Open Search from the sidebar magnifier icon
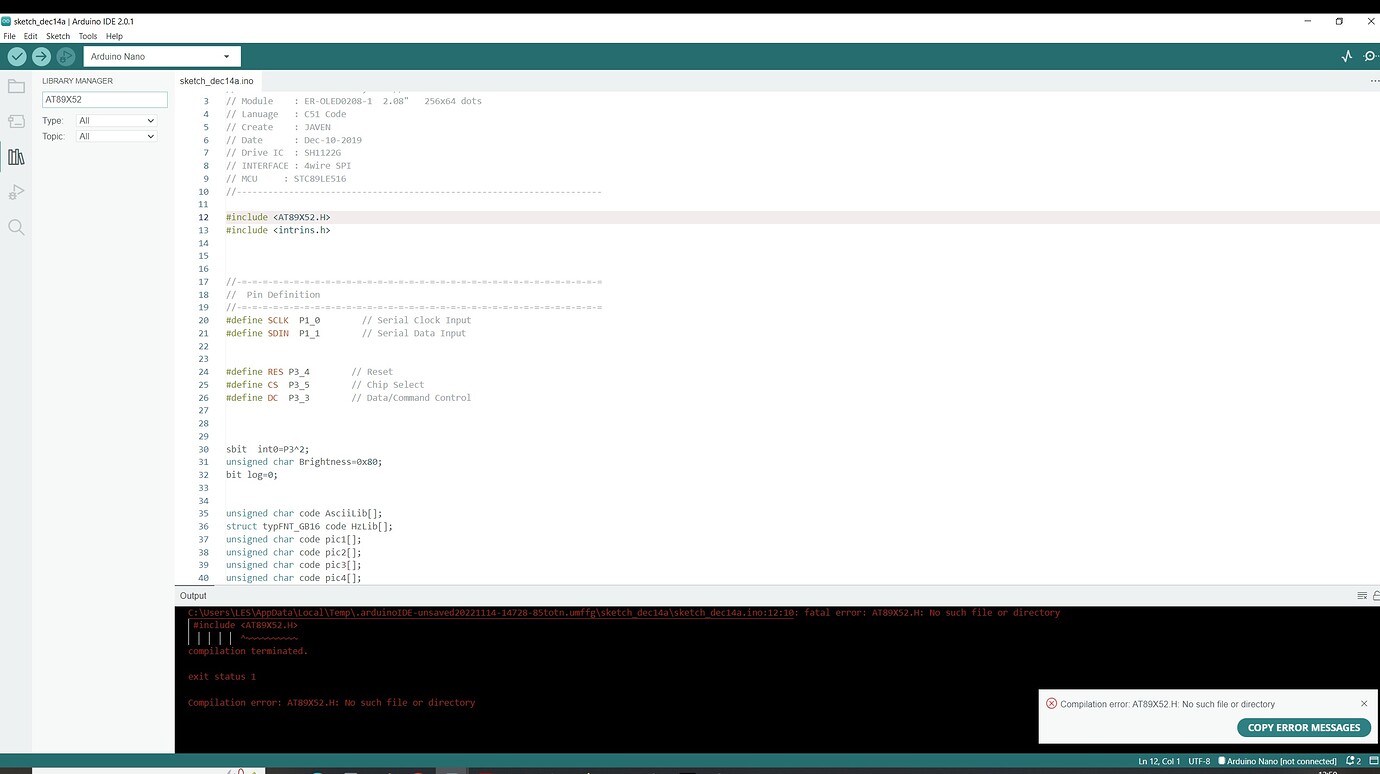Screen dimensions: 1380x774 tap(16, 226)
